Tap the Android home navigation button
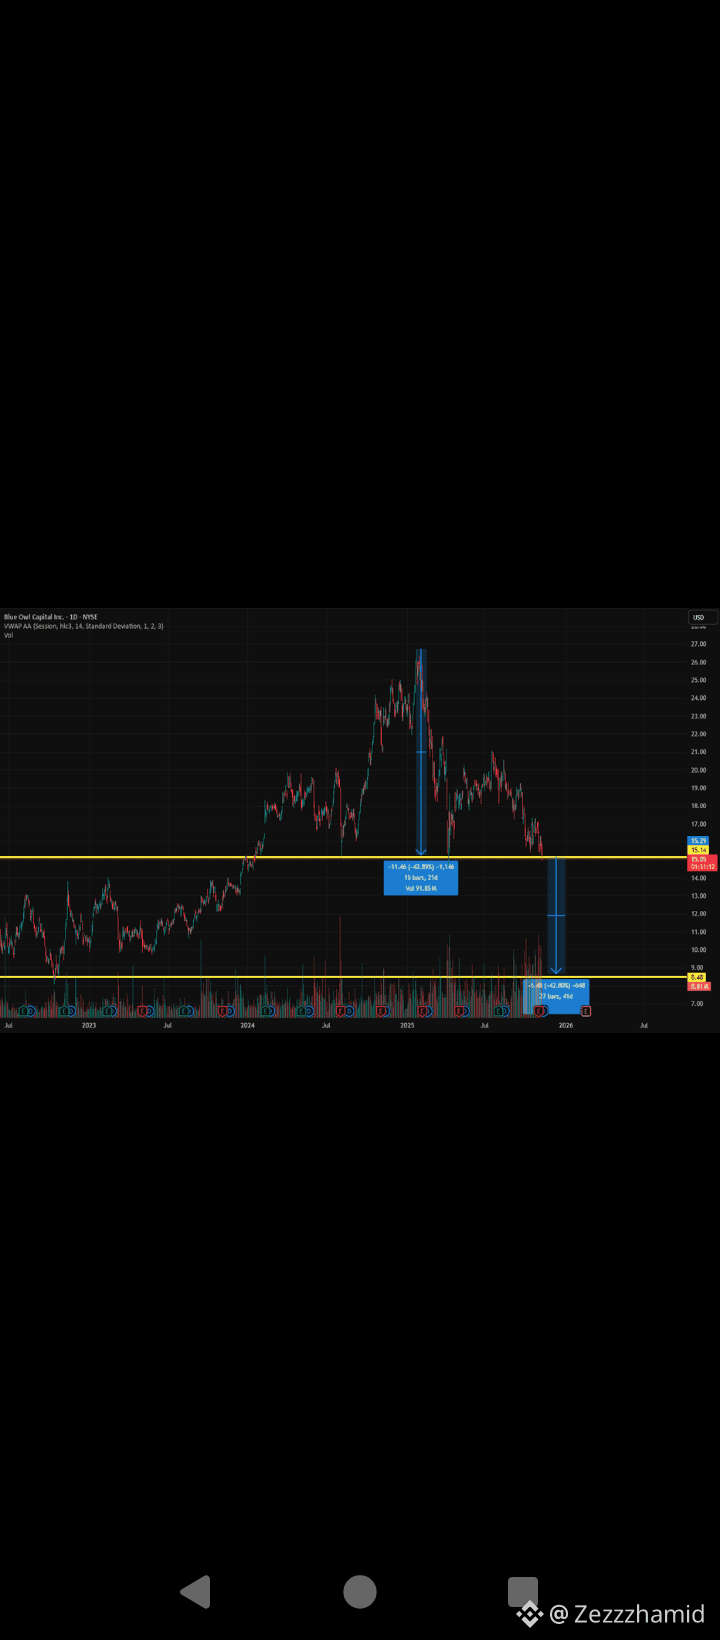The height and width of the screenshot is (1640, 720). pos(360,1591)
